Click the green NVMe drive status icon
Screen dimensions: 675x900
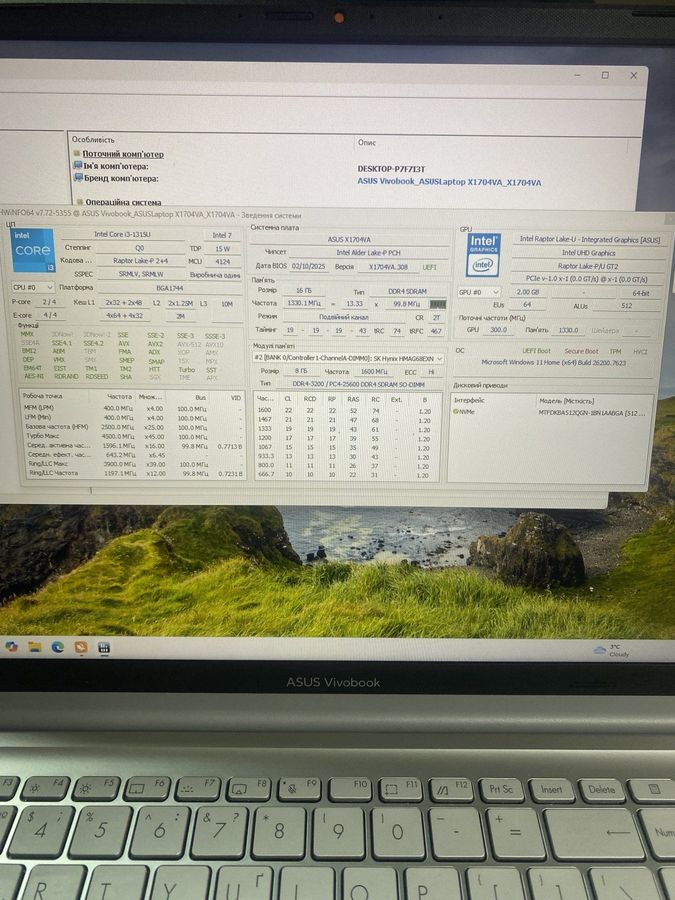[456, 411]
